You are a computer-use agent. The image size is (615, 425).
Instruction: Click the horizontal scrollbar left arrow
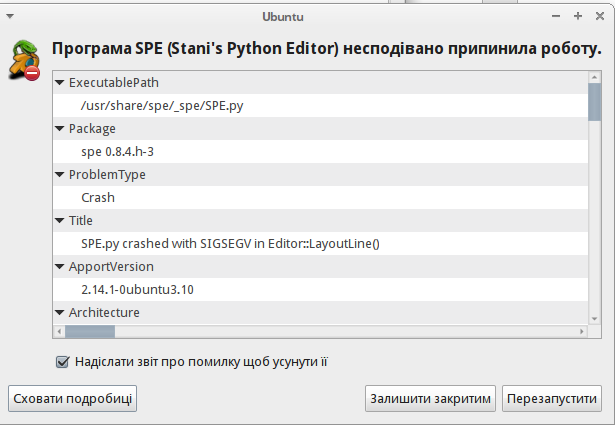coord(59,332)
